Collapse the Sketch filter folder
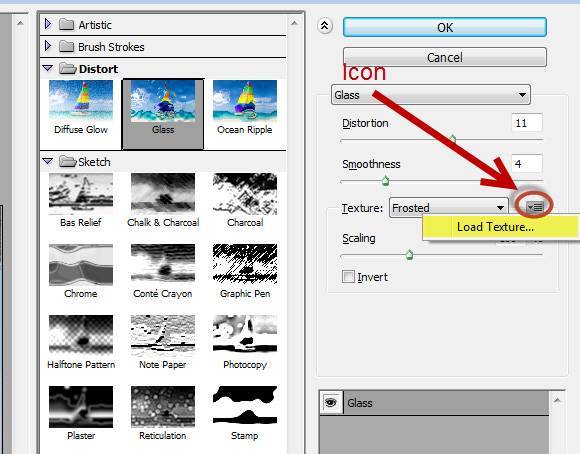 [47, 161]
